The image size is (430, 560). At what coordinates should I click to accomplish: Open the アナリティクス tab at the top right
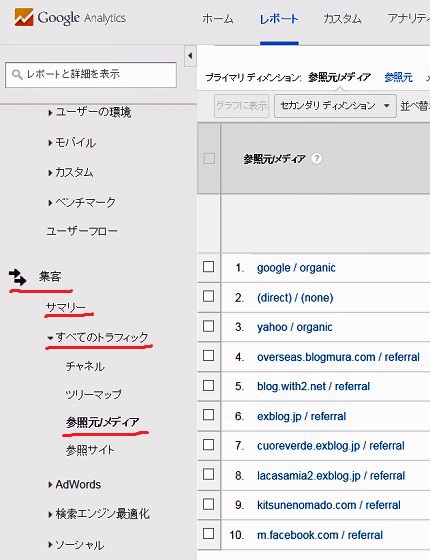pyautogui.click(x=409, y=19)
